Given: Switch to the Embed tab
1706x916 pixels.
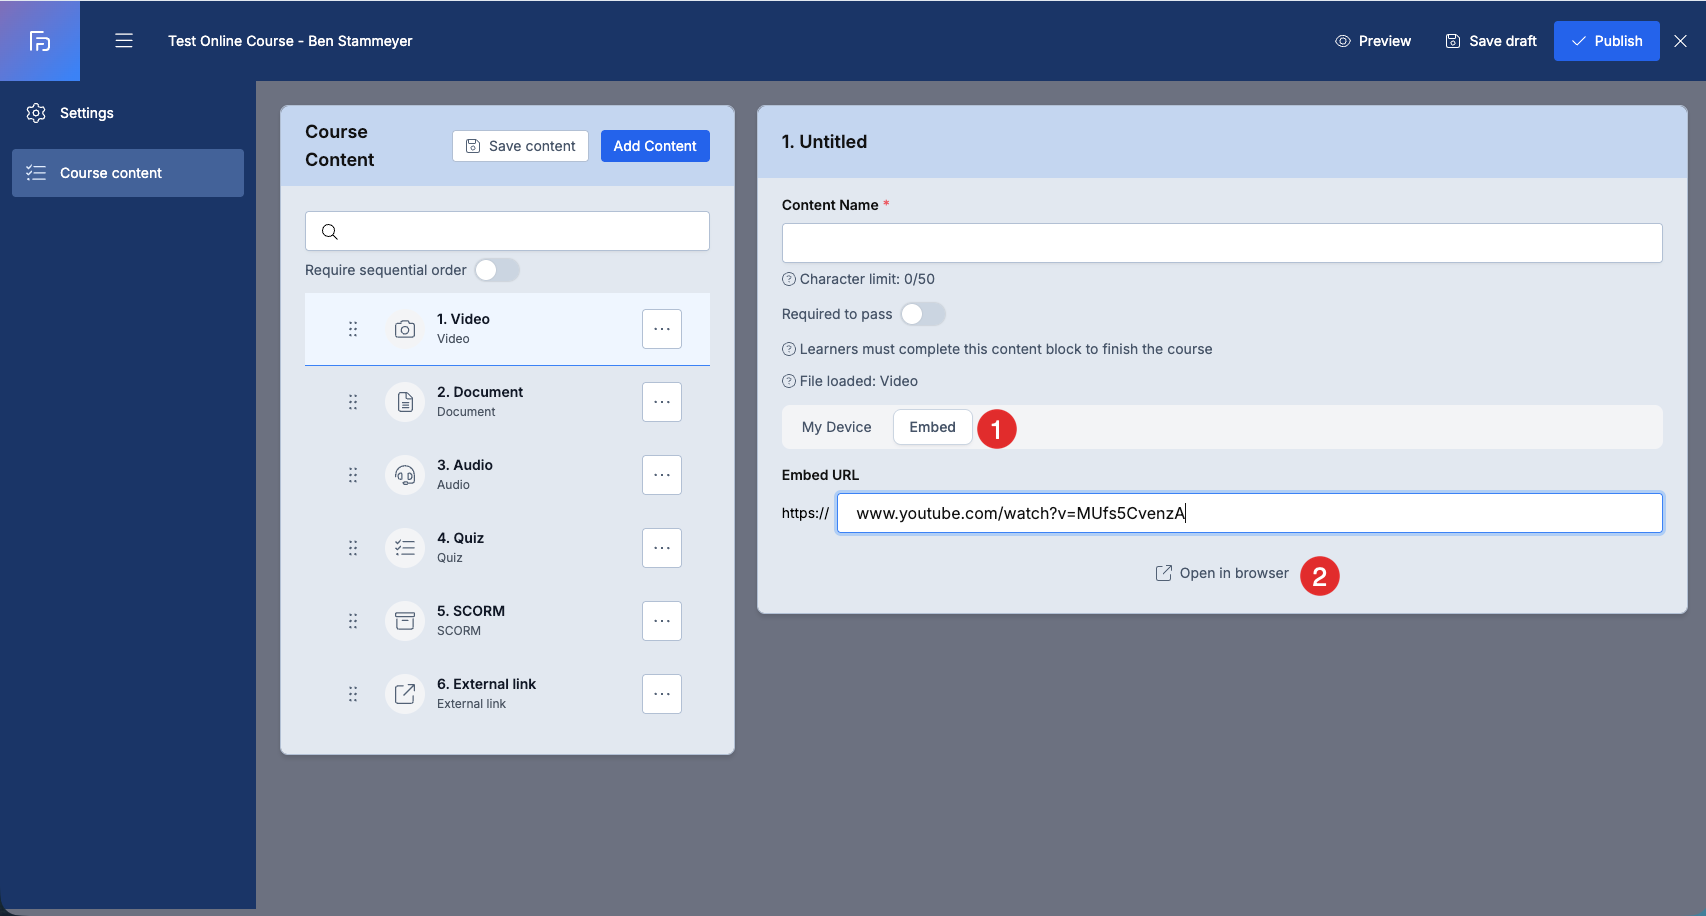Looking at the screenshot, I should 932,427.
